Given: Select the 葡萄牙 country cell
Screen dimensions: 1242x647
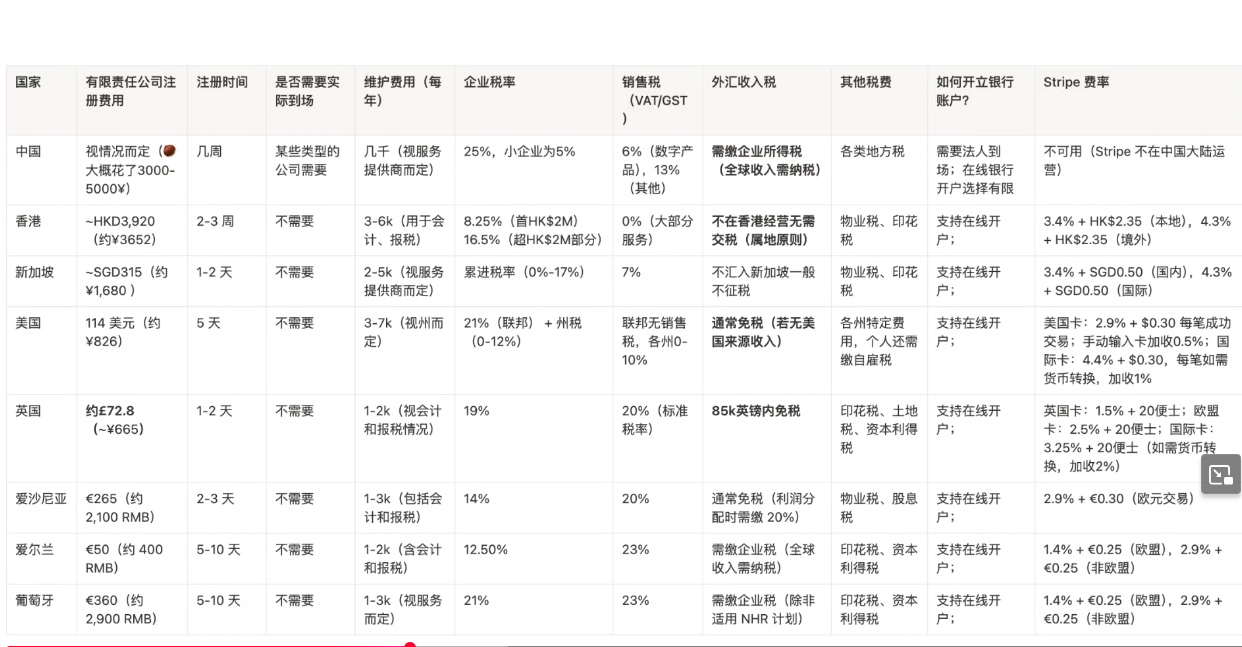Looking at the screenshot, I should [x=35, y=601].
